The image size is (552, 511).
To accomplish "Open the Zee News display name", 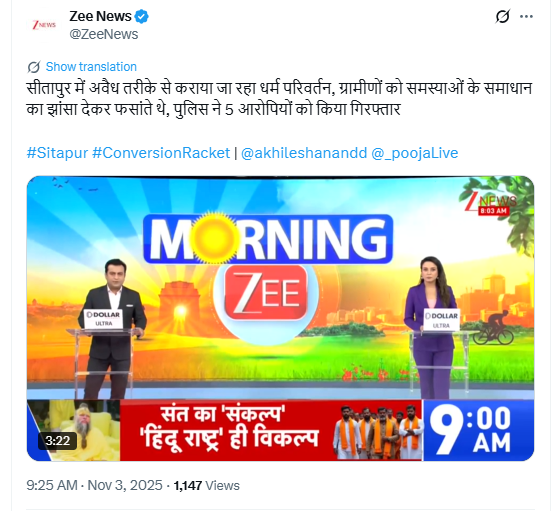I will click(x=100, y=17).
